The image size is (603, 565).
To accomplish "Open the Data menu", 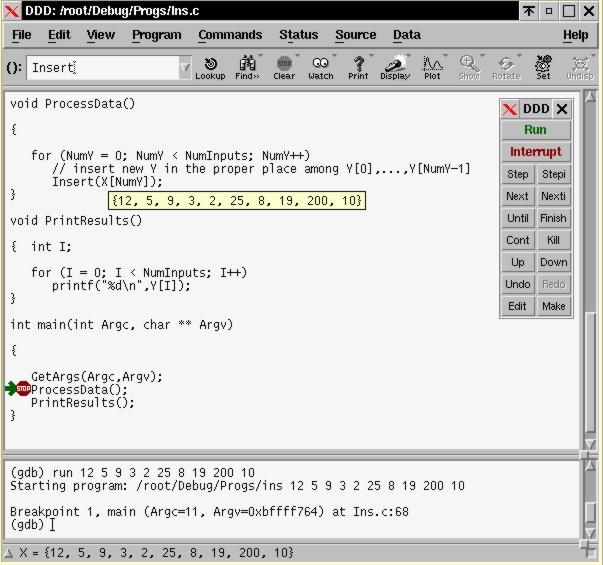I will pyautogui.click(x=407, y=35).
